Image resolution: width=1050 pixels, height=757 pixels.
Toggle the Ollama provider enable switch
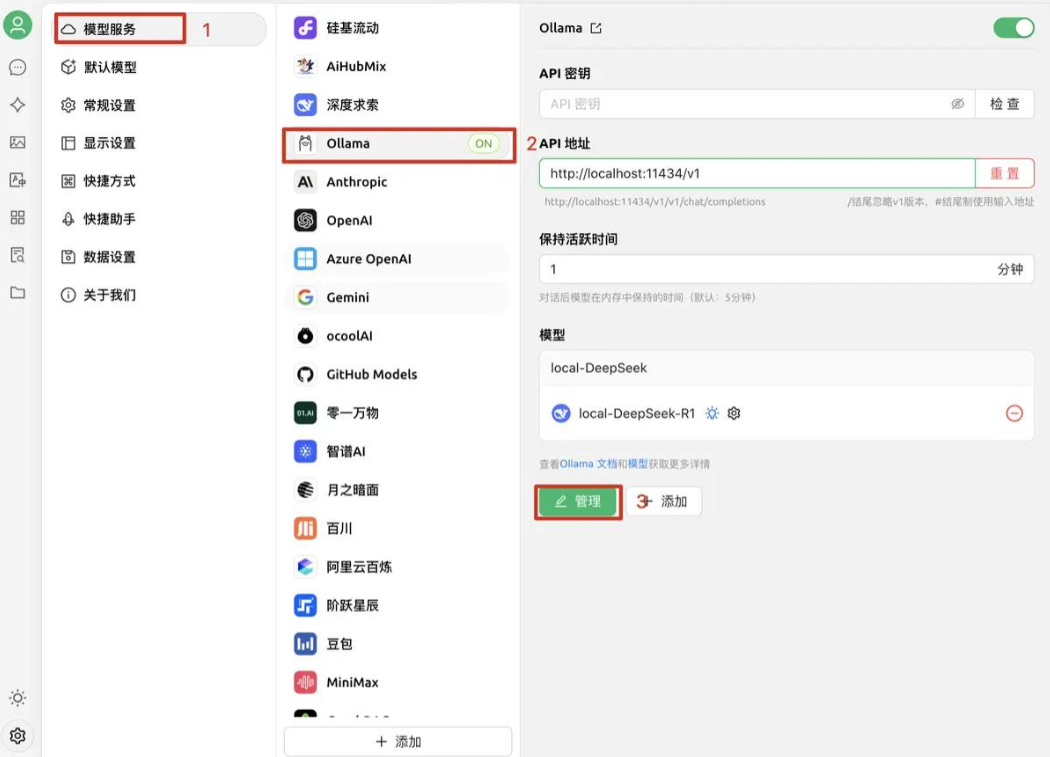pos(1013,28)
